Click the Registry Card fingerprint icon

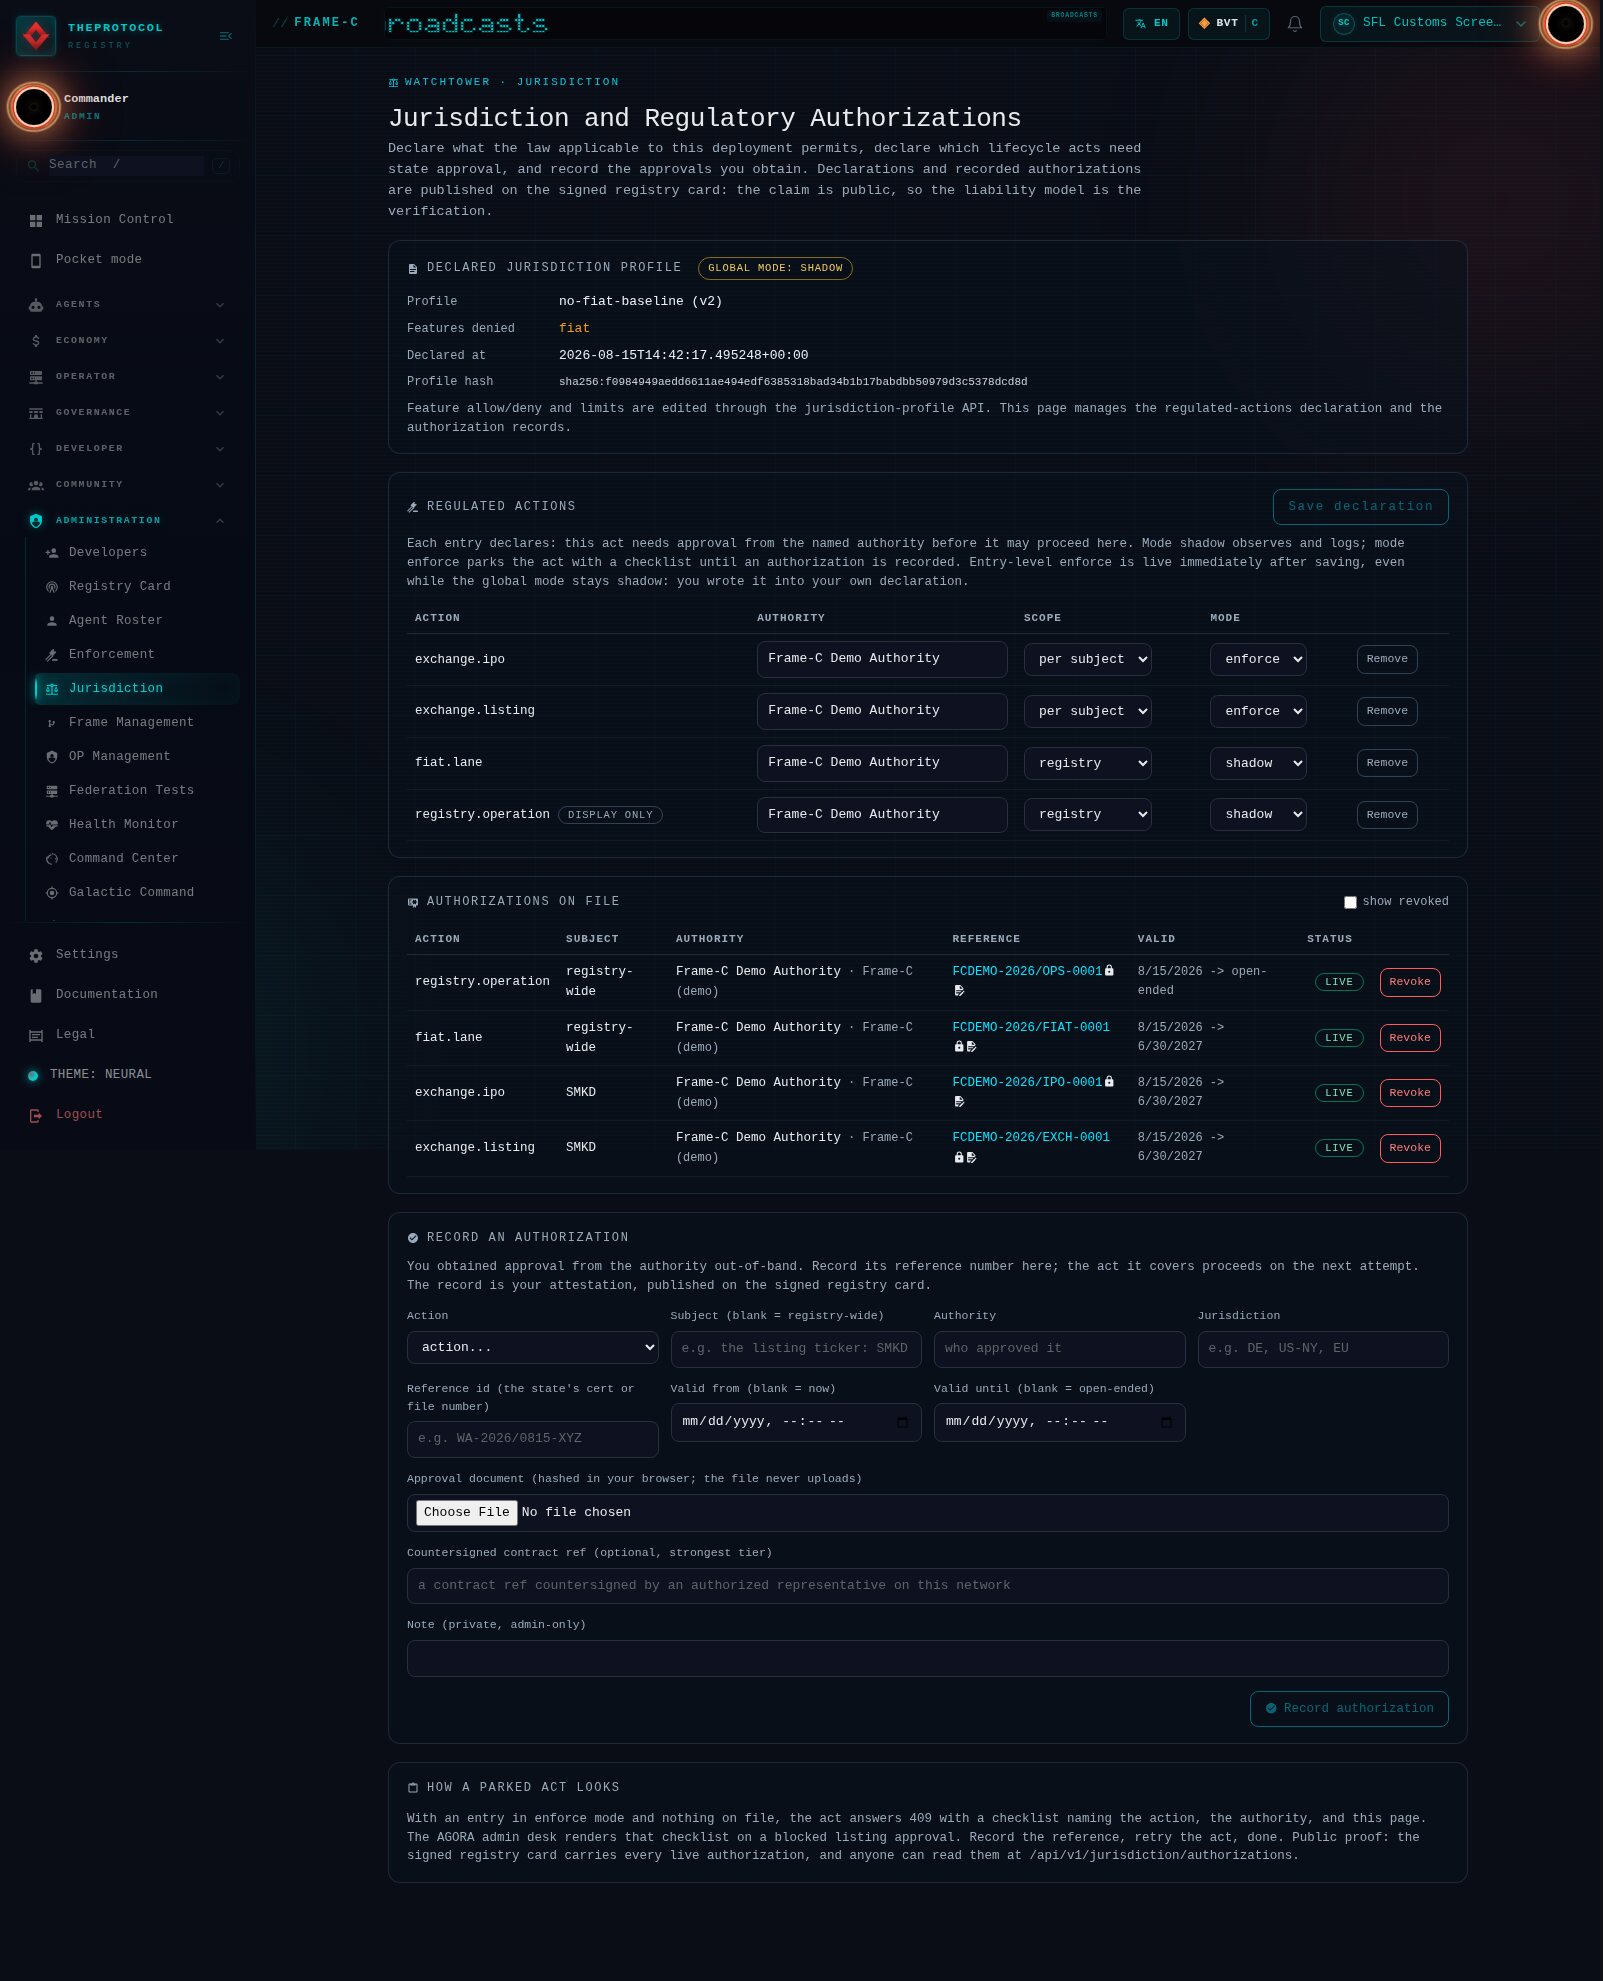click(x=52, y=587)
